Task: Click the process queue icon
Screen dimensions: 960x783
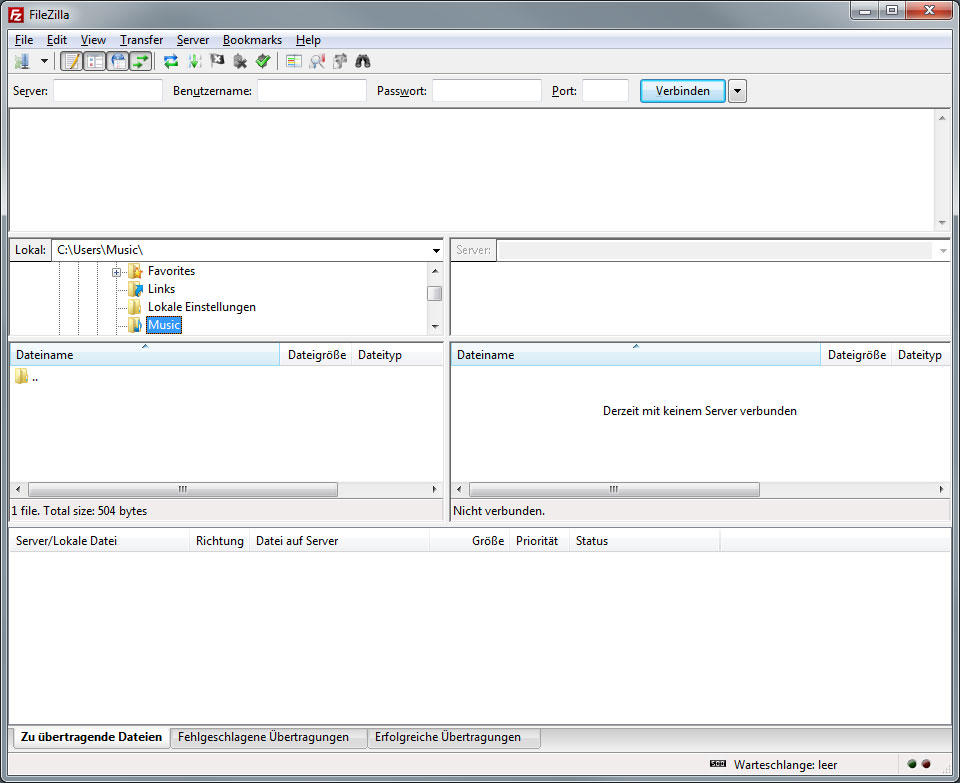Action: (195, 61)
